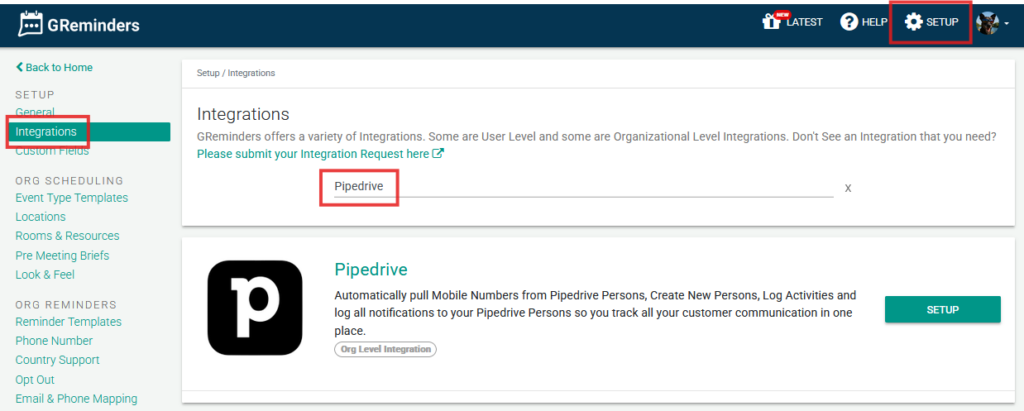Click the Integration Request submission link
1024x411 pixels.
(x=313, y=154)
